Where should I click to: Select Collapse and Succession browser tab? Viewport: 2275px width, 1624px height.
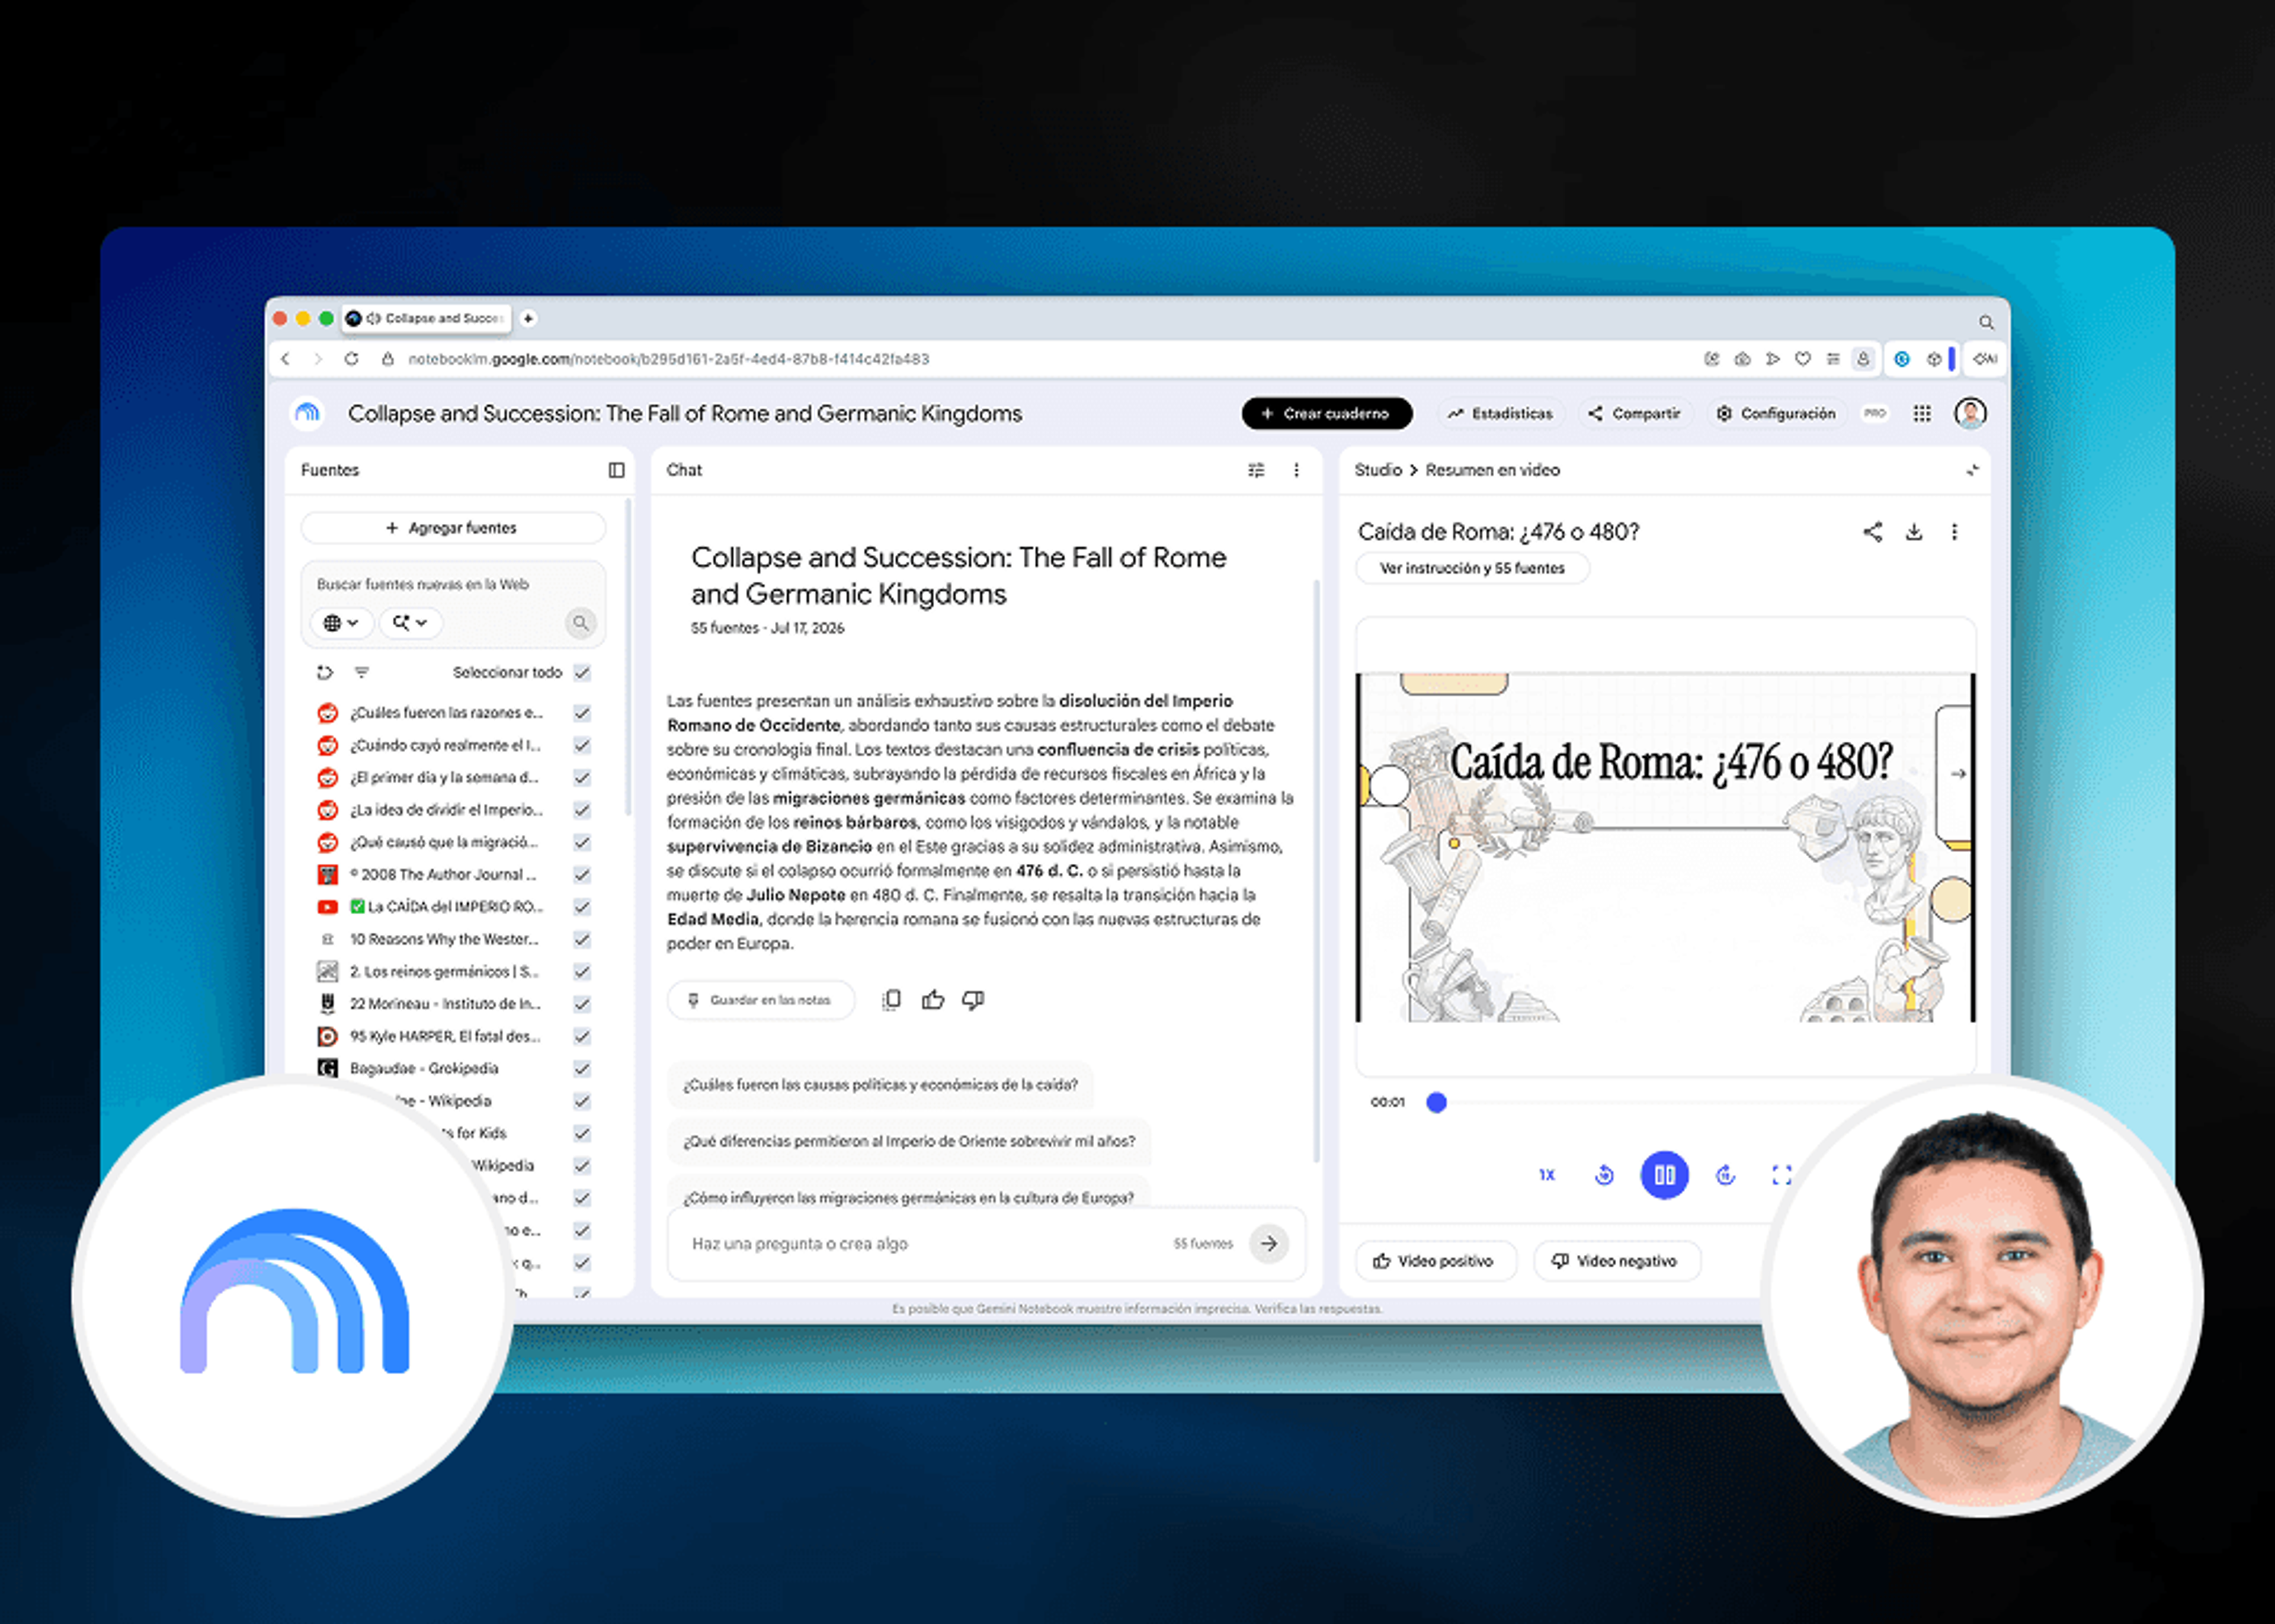click(x=427, y=318)
